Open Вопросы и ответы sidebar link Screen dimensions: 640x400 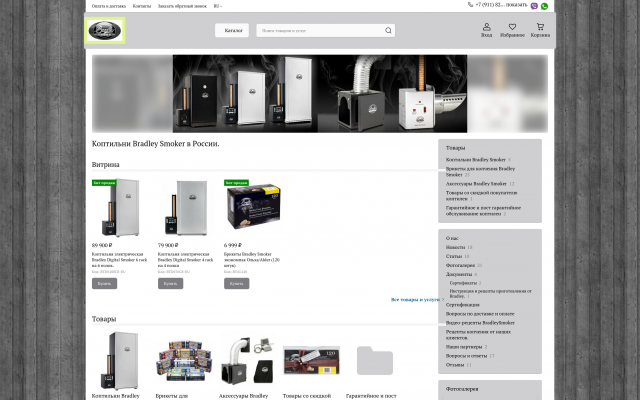(467, 356)
